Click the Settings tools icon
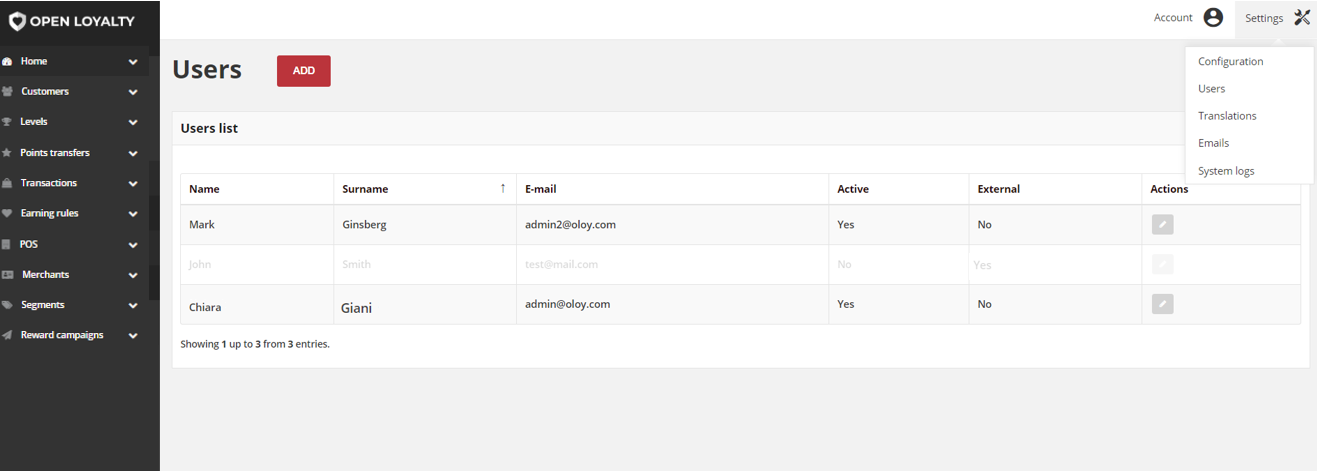1317x473 pixels. (x=1301, y=17)
